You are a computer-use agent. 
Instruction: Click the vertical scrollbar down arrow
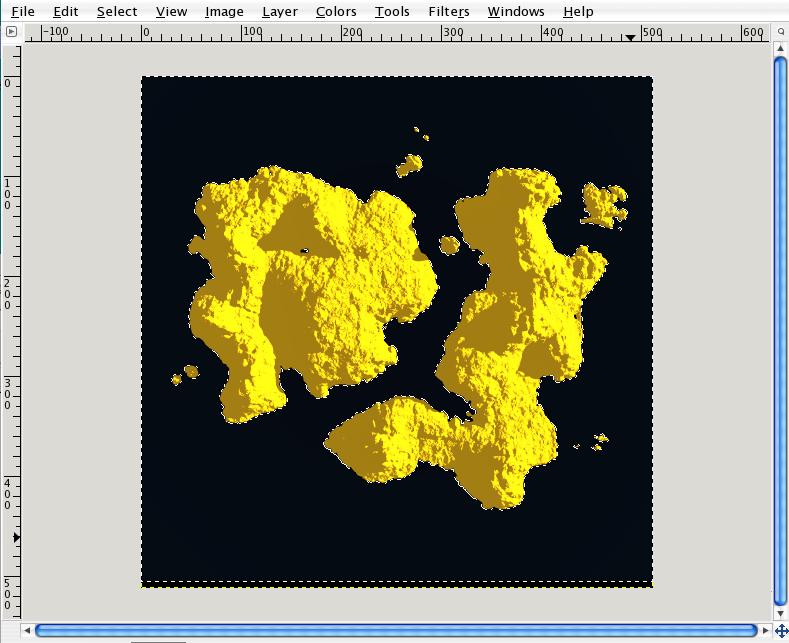click(780, 613)
